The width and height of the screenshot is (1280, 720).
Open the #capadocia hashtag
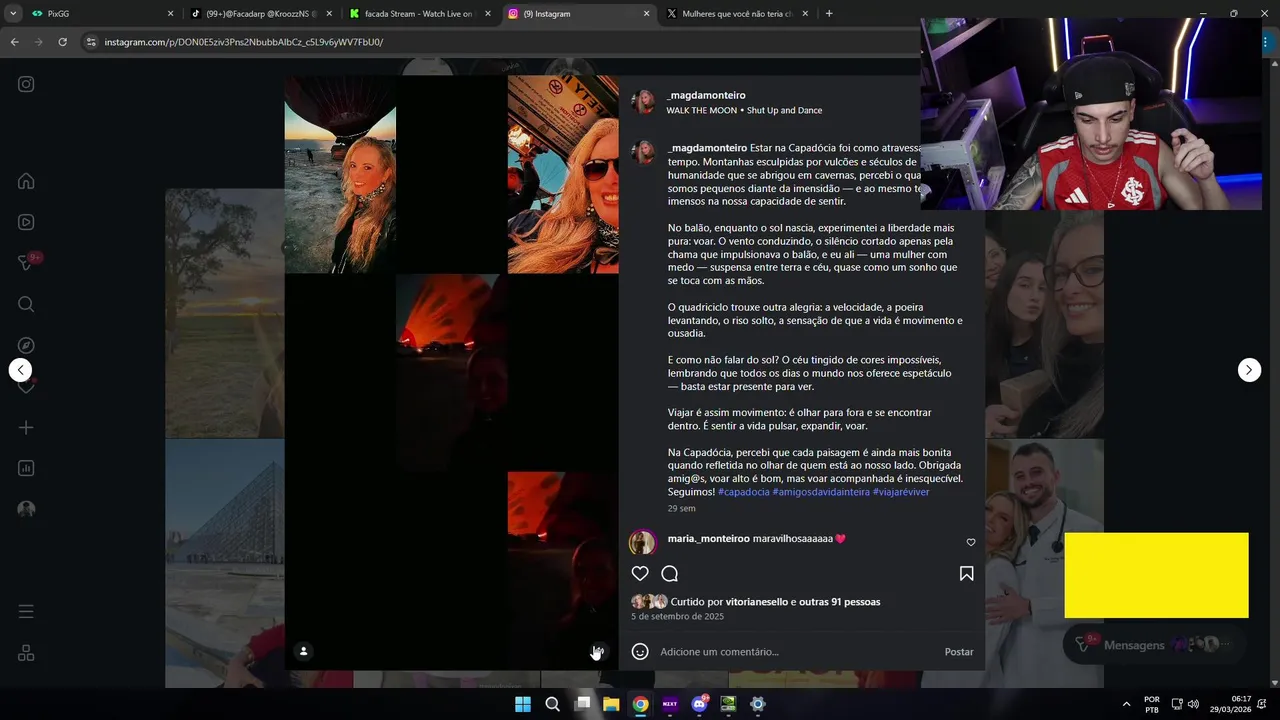(x=743, y=492)
